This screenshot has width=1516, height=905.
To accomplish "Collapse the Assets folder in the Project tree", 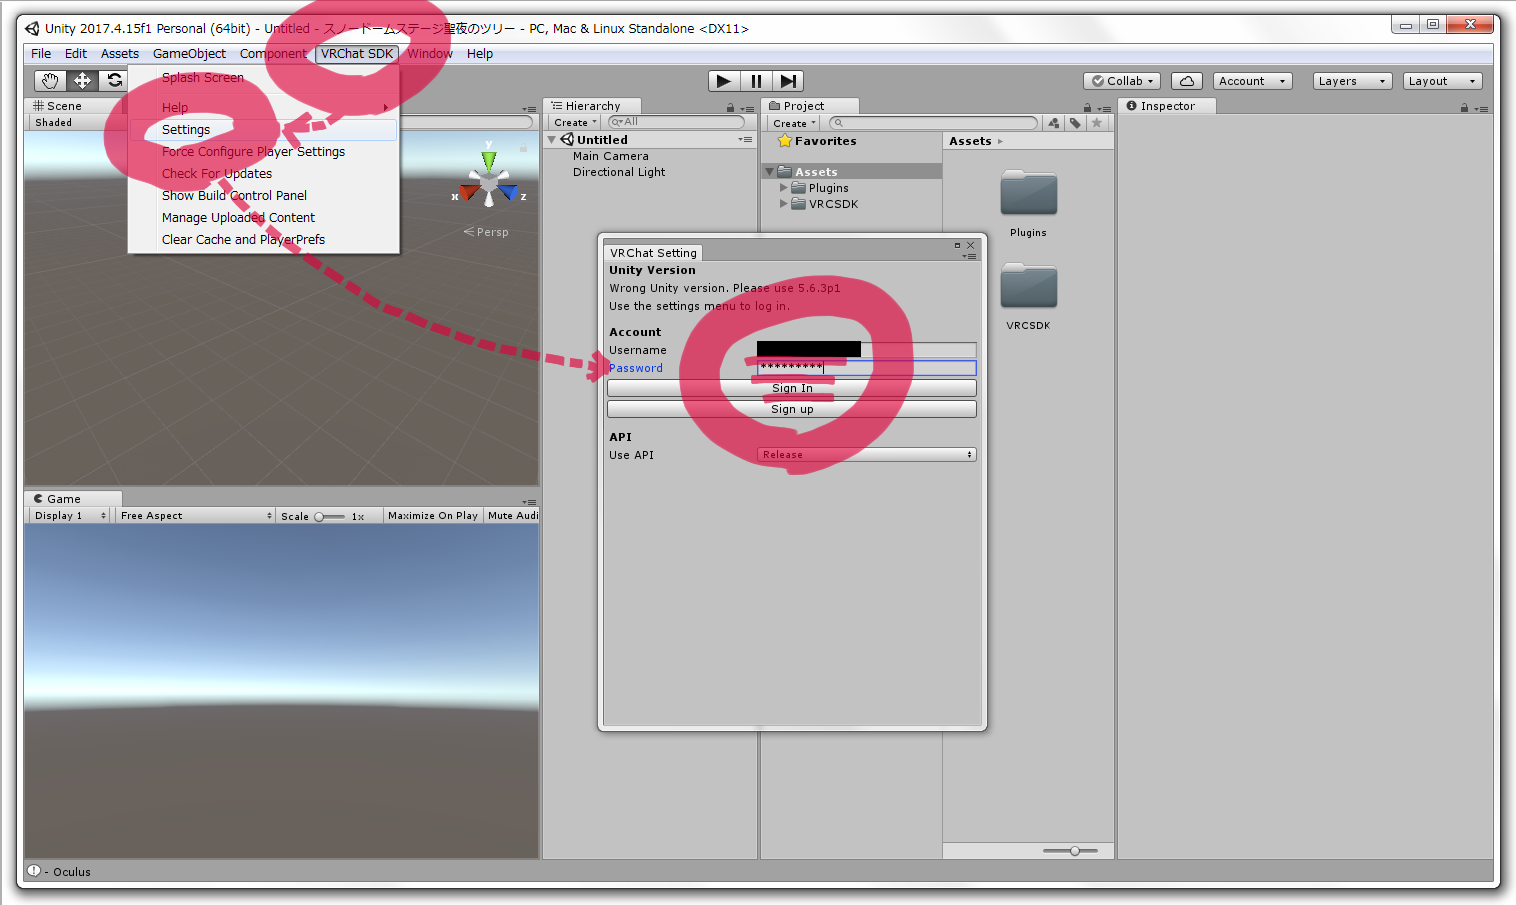I will coord(769,172).
